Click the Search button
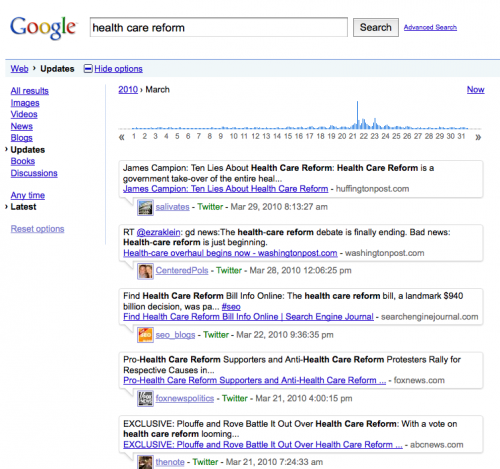The image size is (500, 469). tap(376, 27)
